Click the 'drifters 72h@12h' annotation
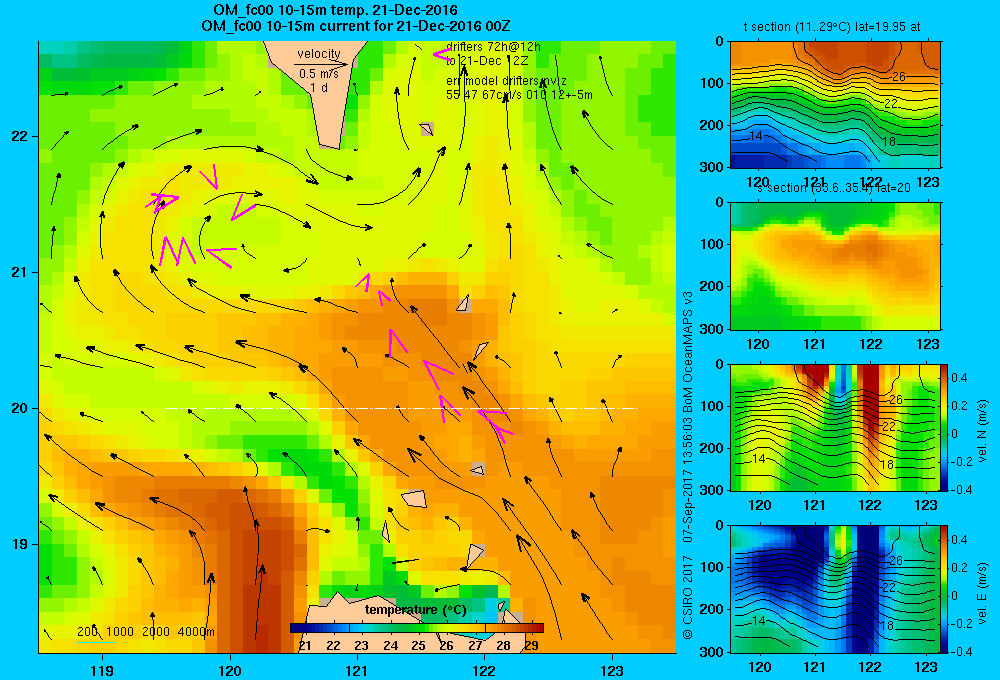This screenshot has width=1000, height=680. coord(493,47)
